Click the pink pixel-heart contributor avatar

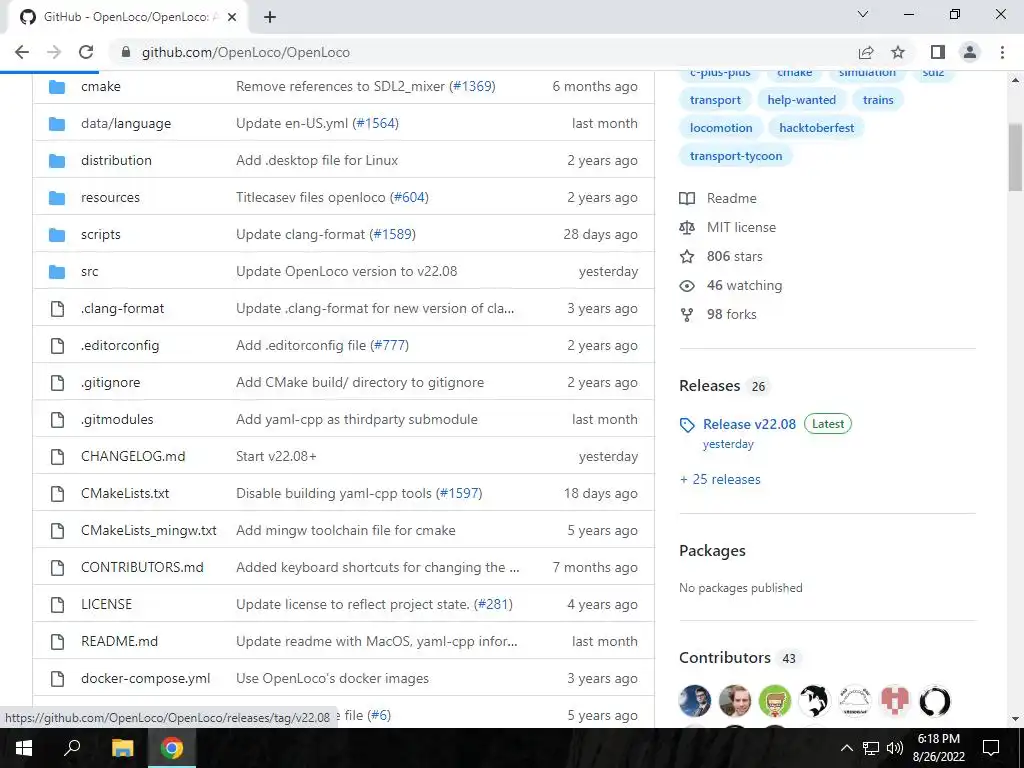pyautogui.click(x=895, y=701)
